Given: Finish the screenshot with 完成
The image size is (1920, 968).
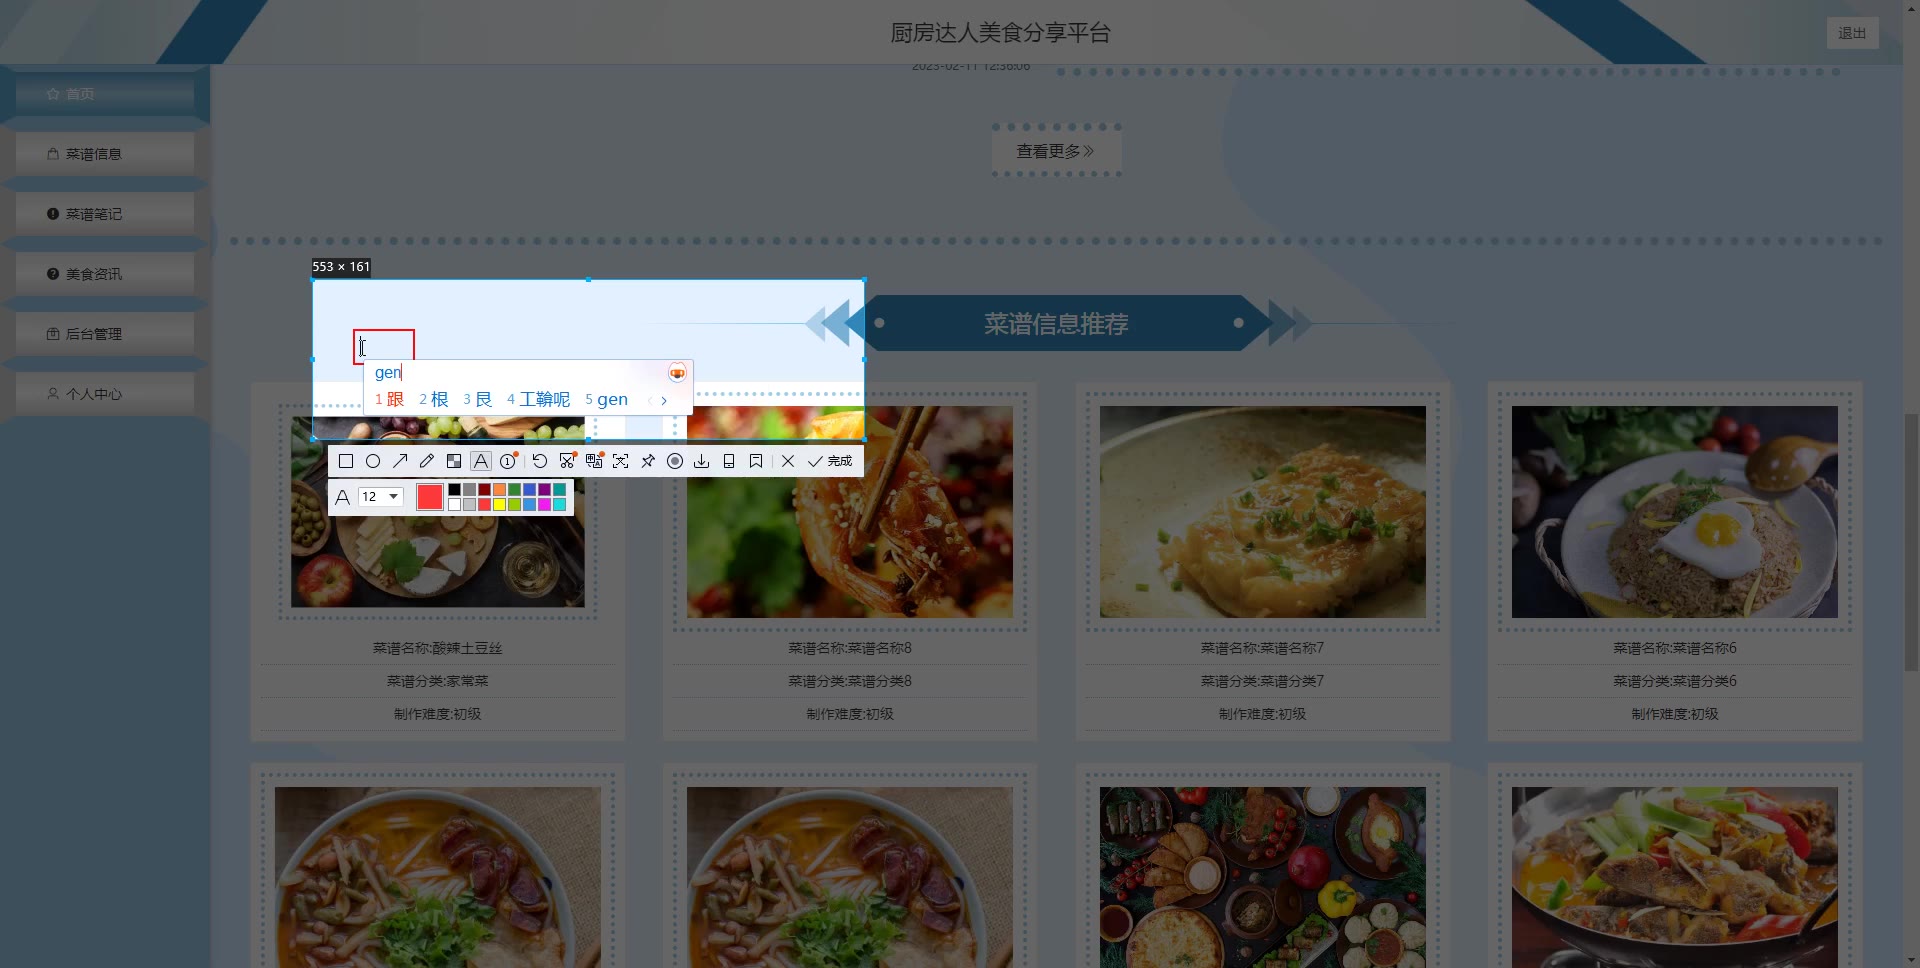Looking at the screenshot, I should (830, 461).
